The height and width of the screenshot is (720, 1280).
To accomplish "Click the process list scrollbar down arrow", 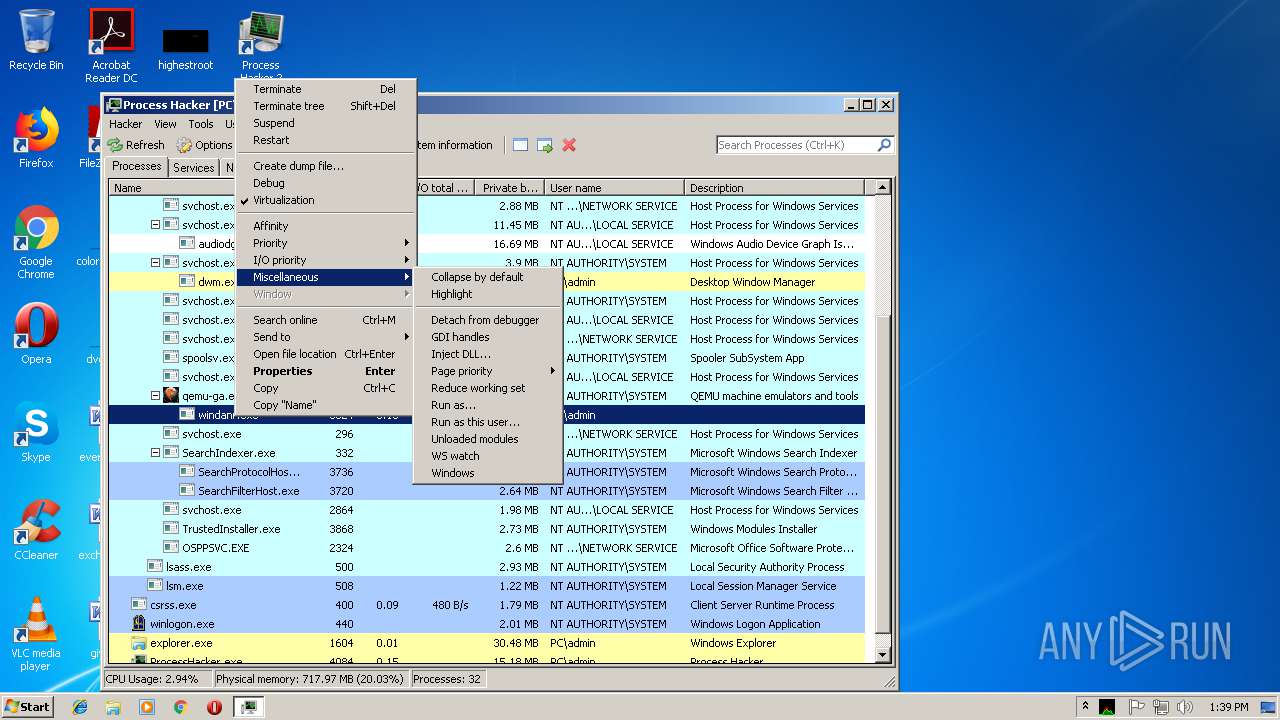I will point(882,654).
